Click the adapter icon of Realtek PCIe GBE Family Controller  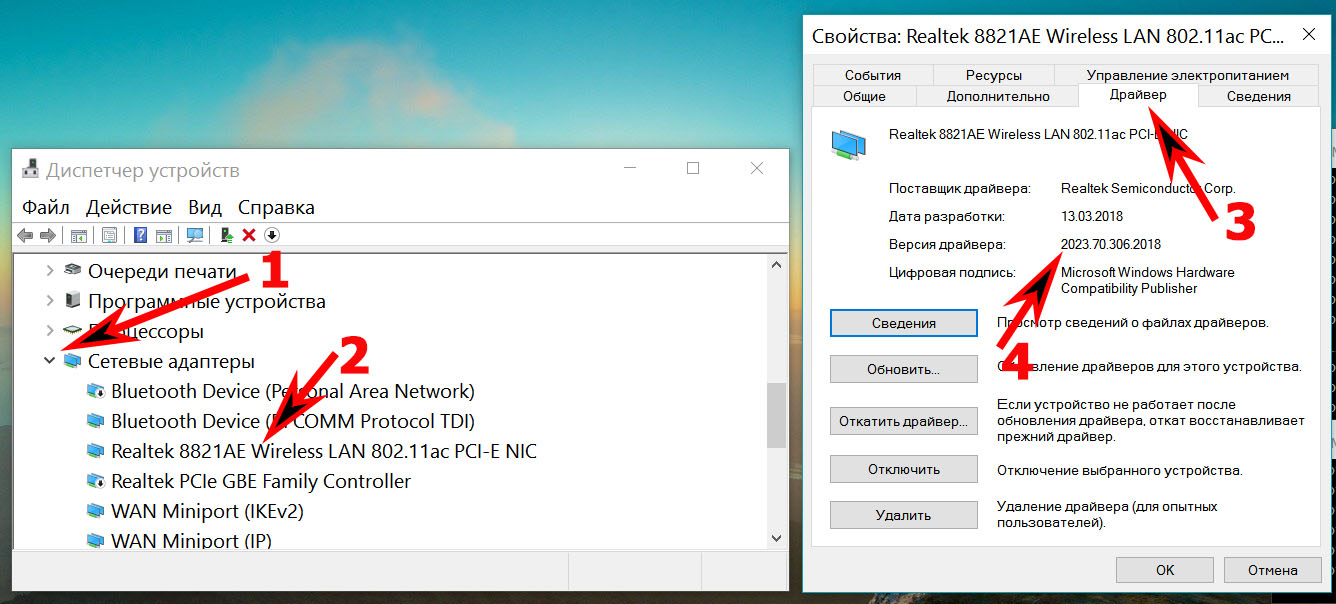coord(96,481)
